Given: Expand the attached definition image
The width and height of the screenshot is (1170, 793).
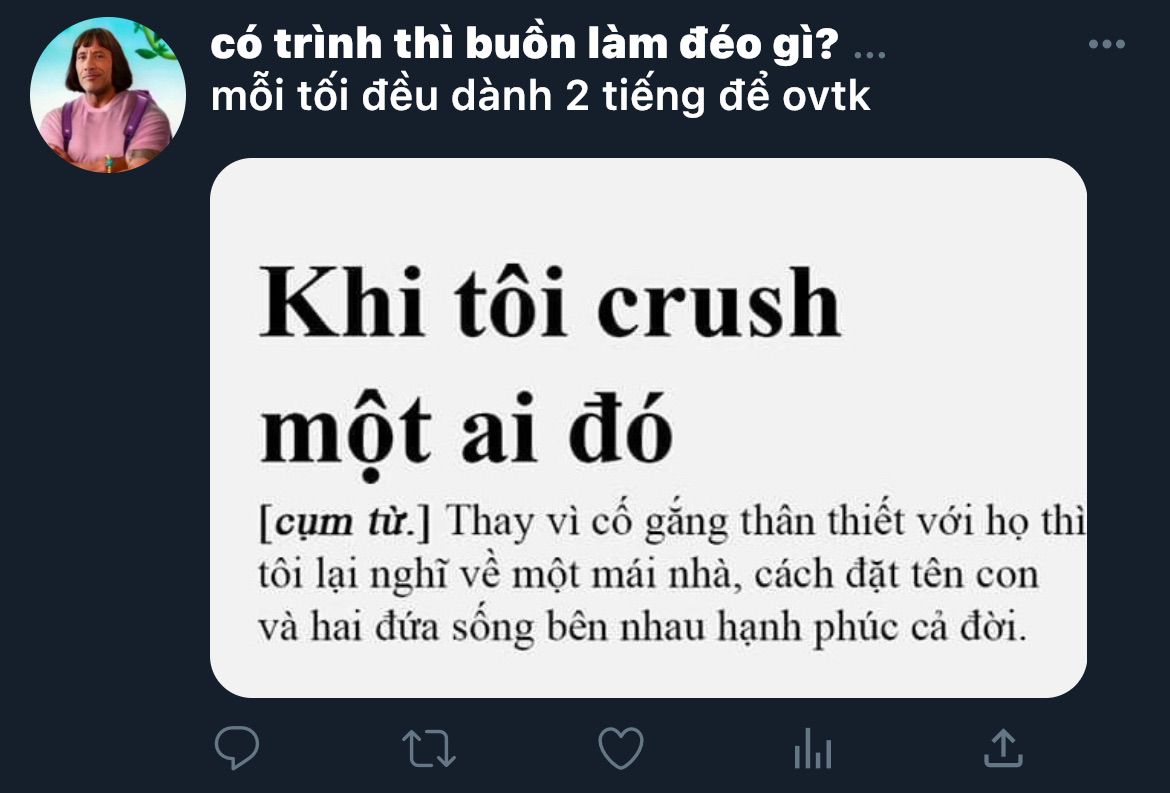Looking at the screenshot, I should coord(648,427).
